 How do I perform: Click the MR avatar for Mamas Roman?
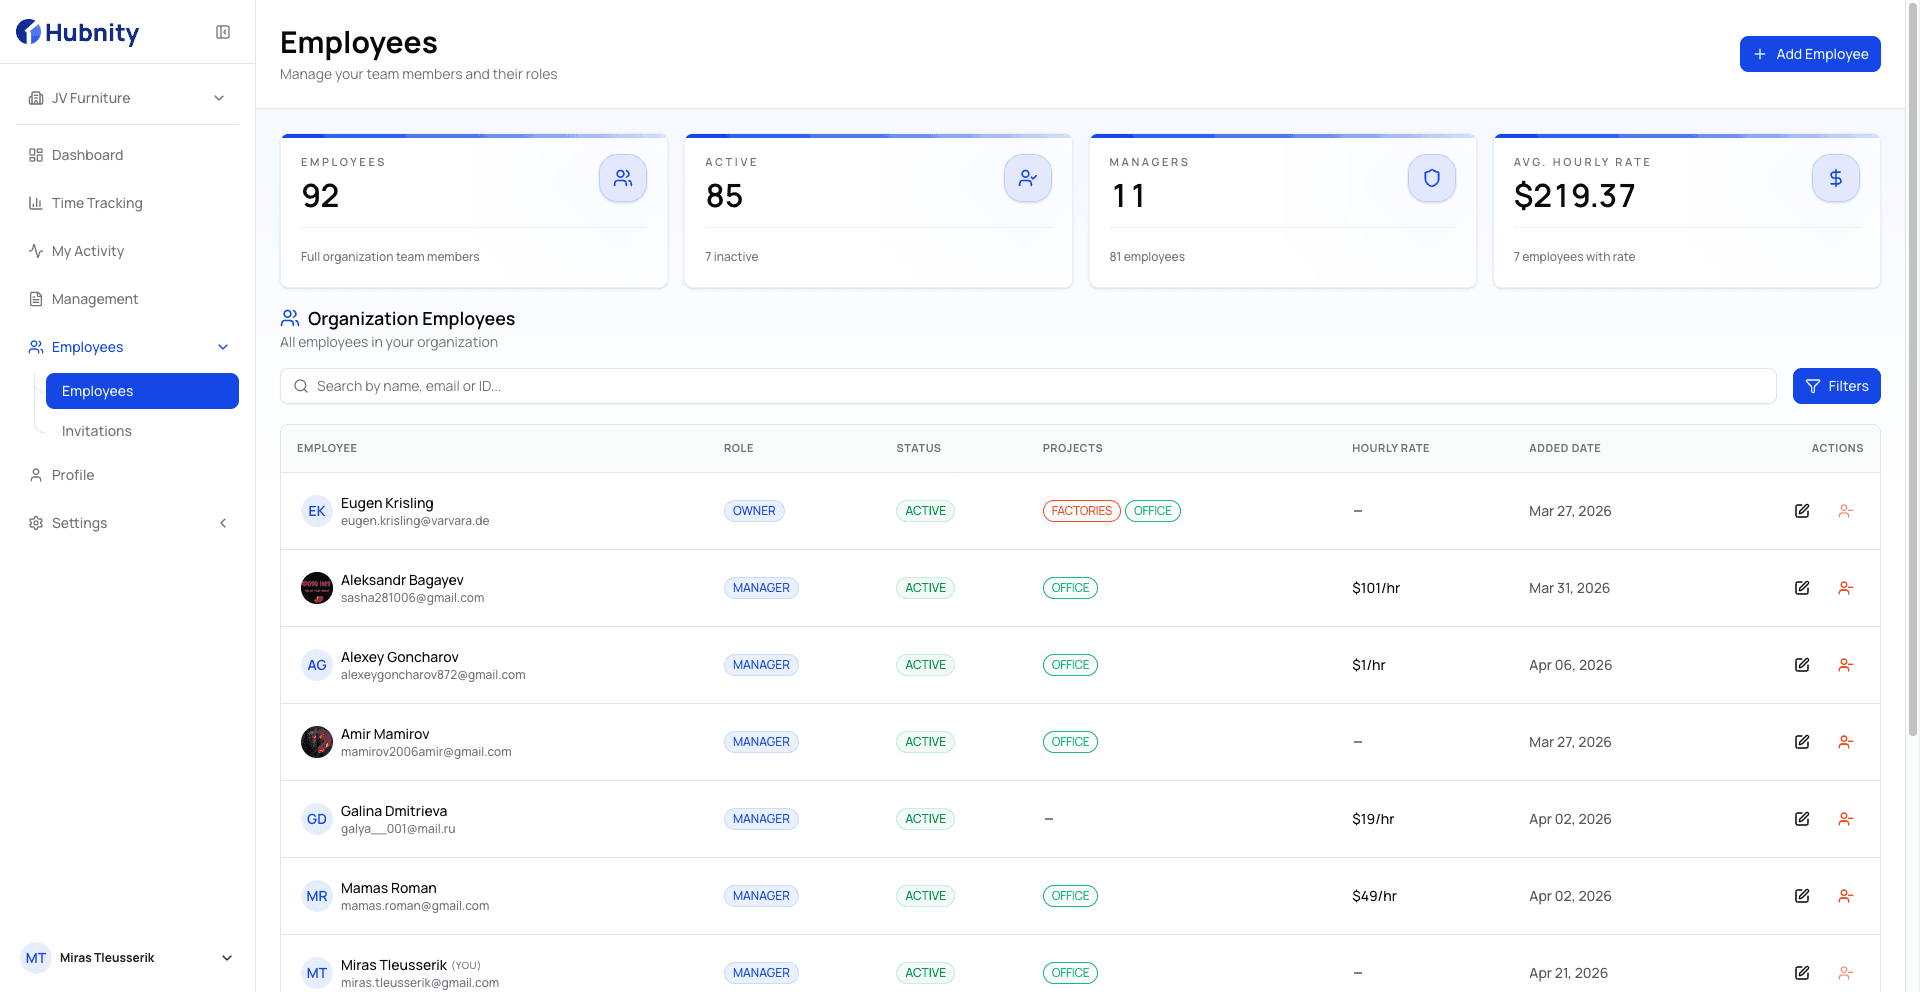[x=317, y=896]
